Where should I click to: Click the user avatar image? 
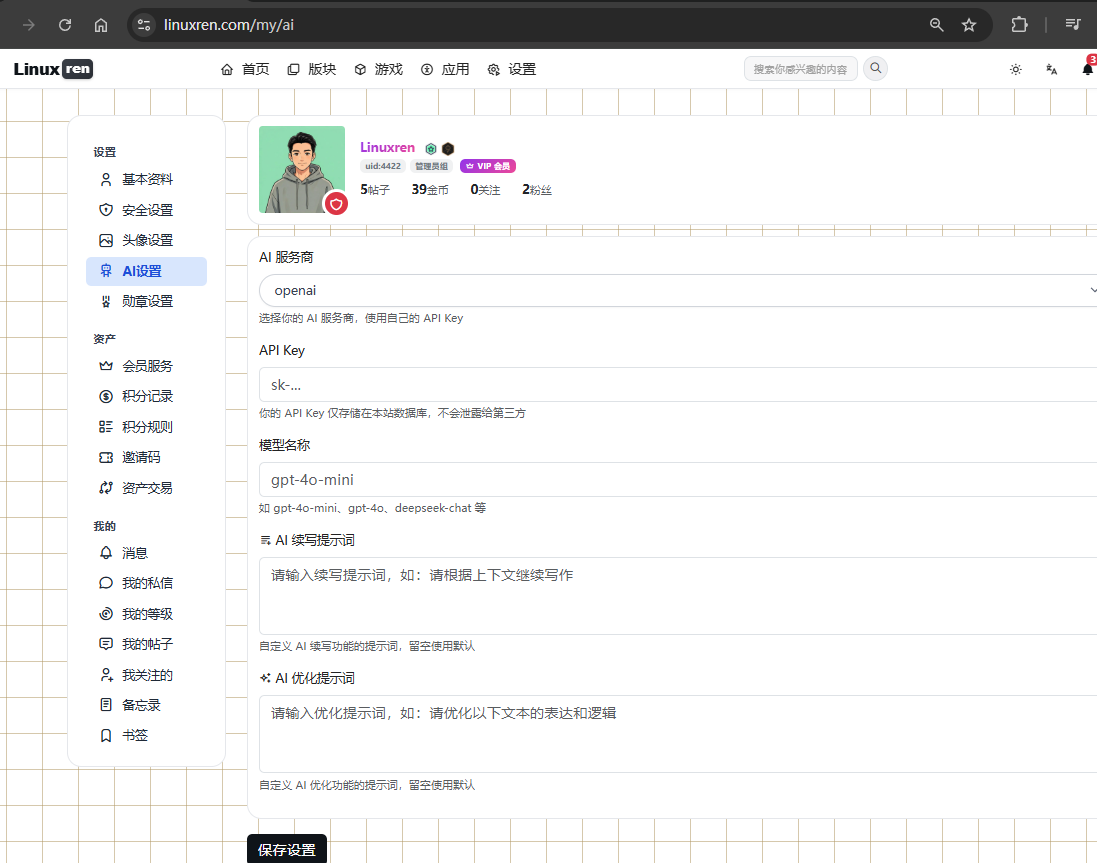302,169
